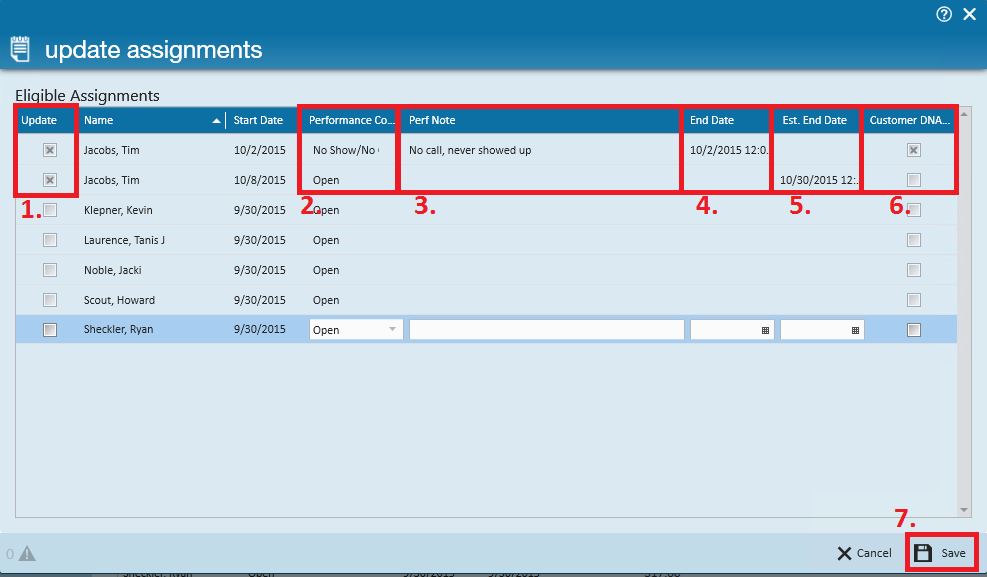
Task: Toggle Customer DNA checkbox for Noble, Jacki
Action: pyautogui.click(x=914, y=270)
